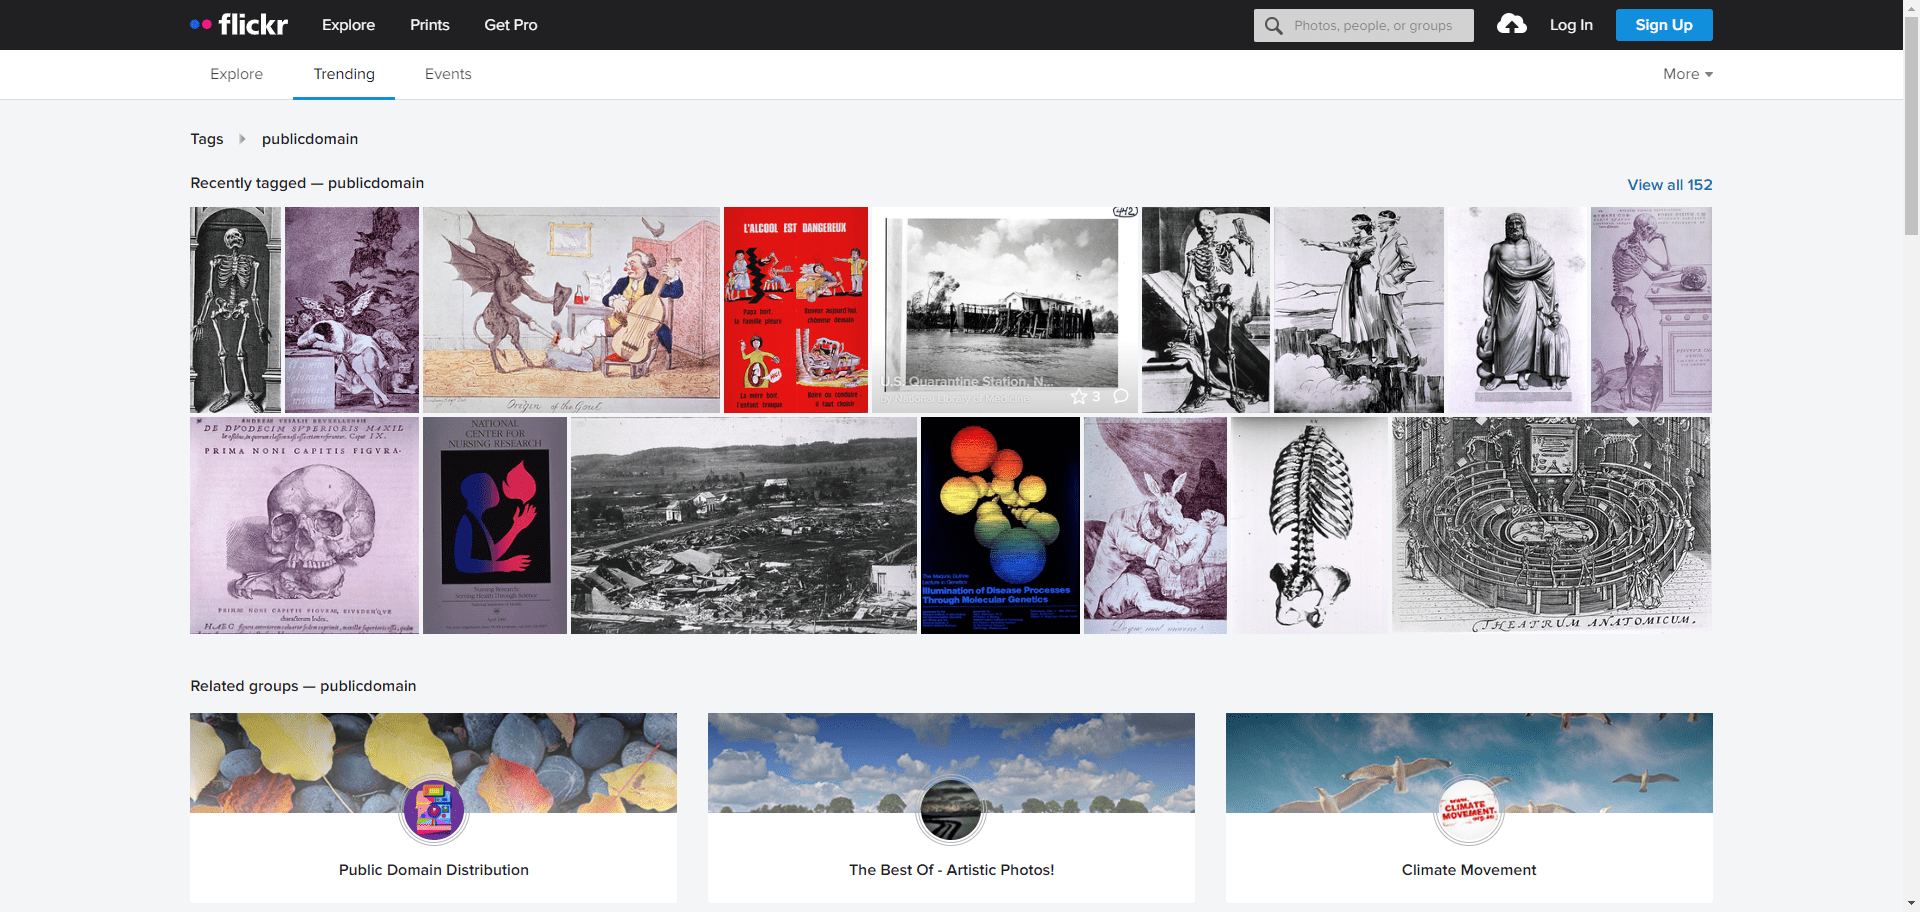Open the Explore sub-navigation tab

pos(236,74)
